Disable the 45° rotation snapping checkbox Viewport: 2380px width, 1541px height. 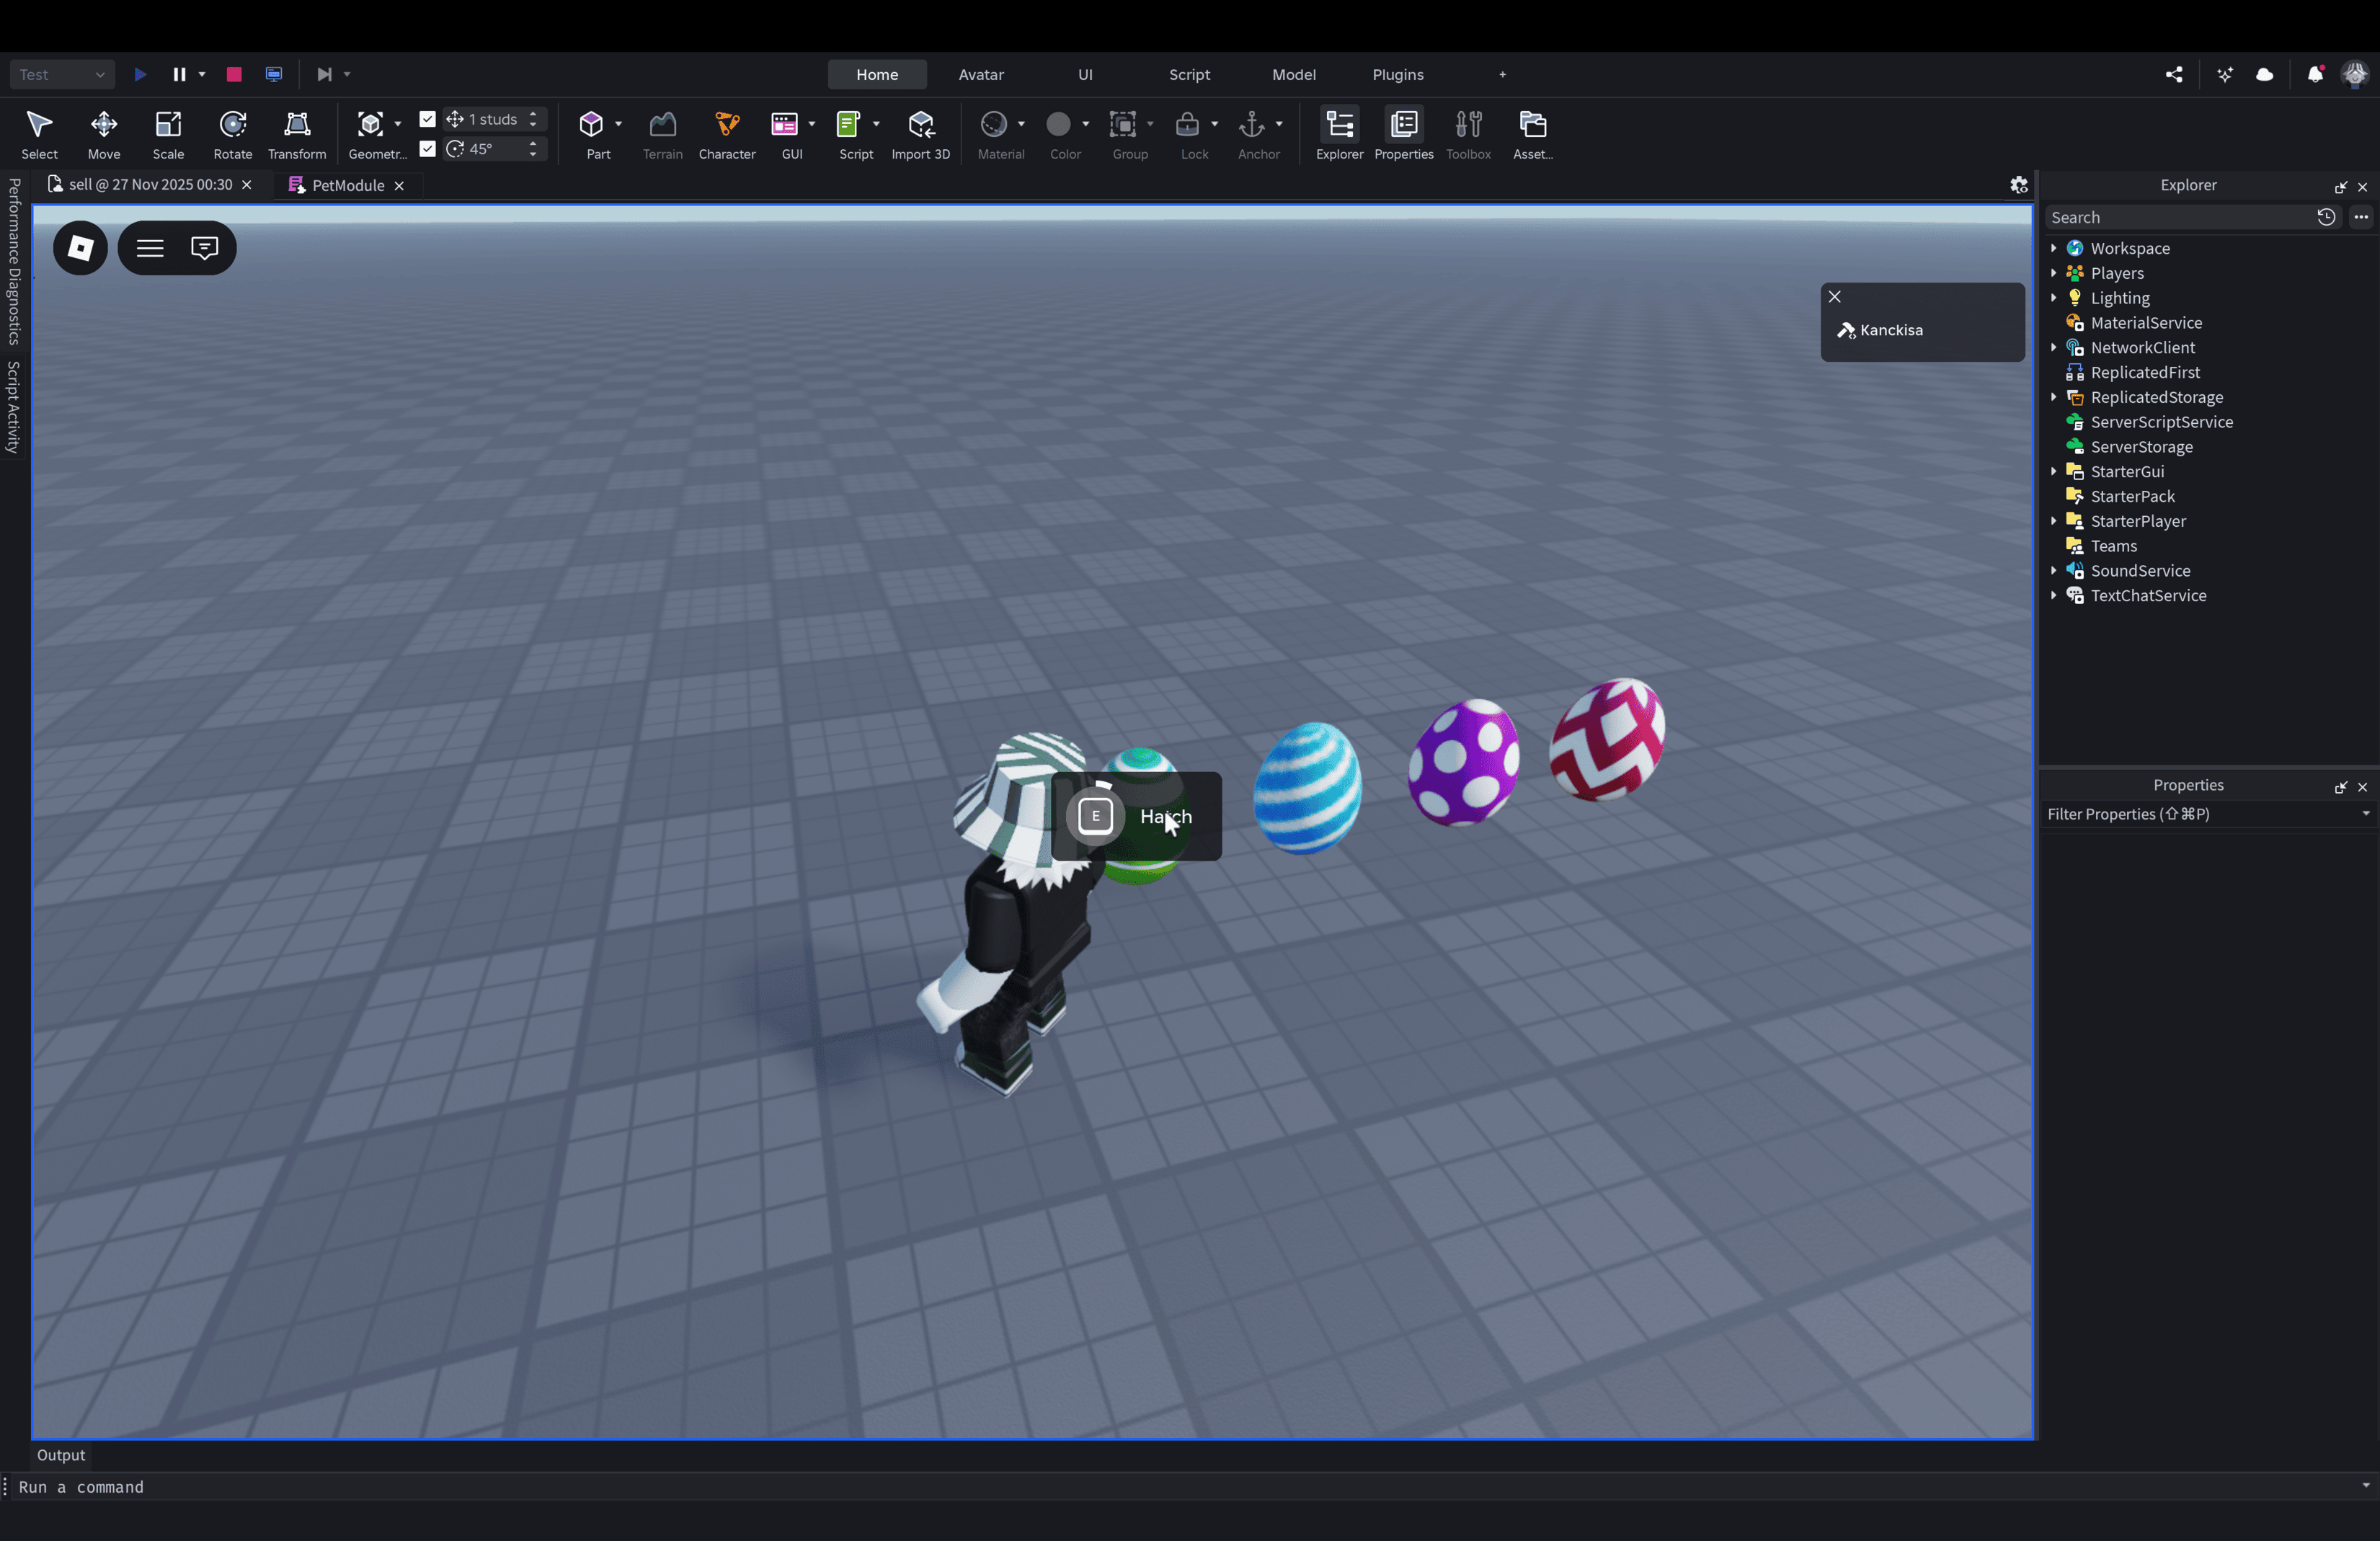tap(427, 149)
